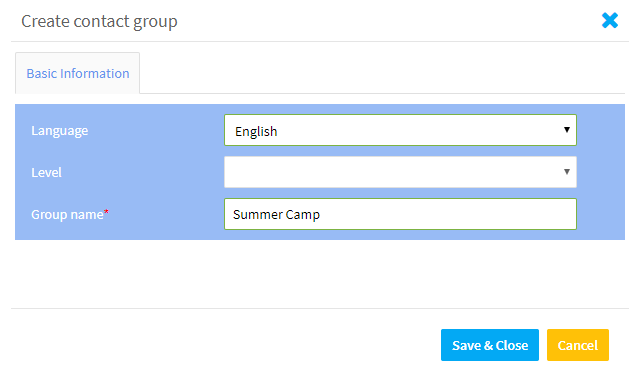640x370 pixels.
Task: Click the Level dropdown arrow icon
Action: (x=567, y=172)
